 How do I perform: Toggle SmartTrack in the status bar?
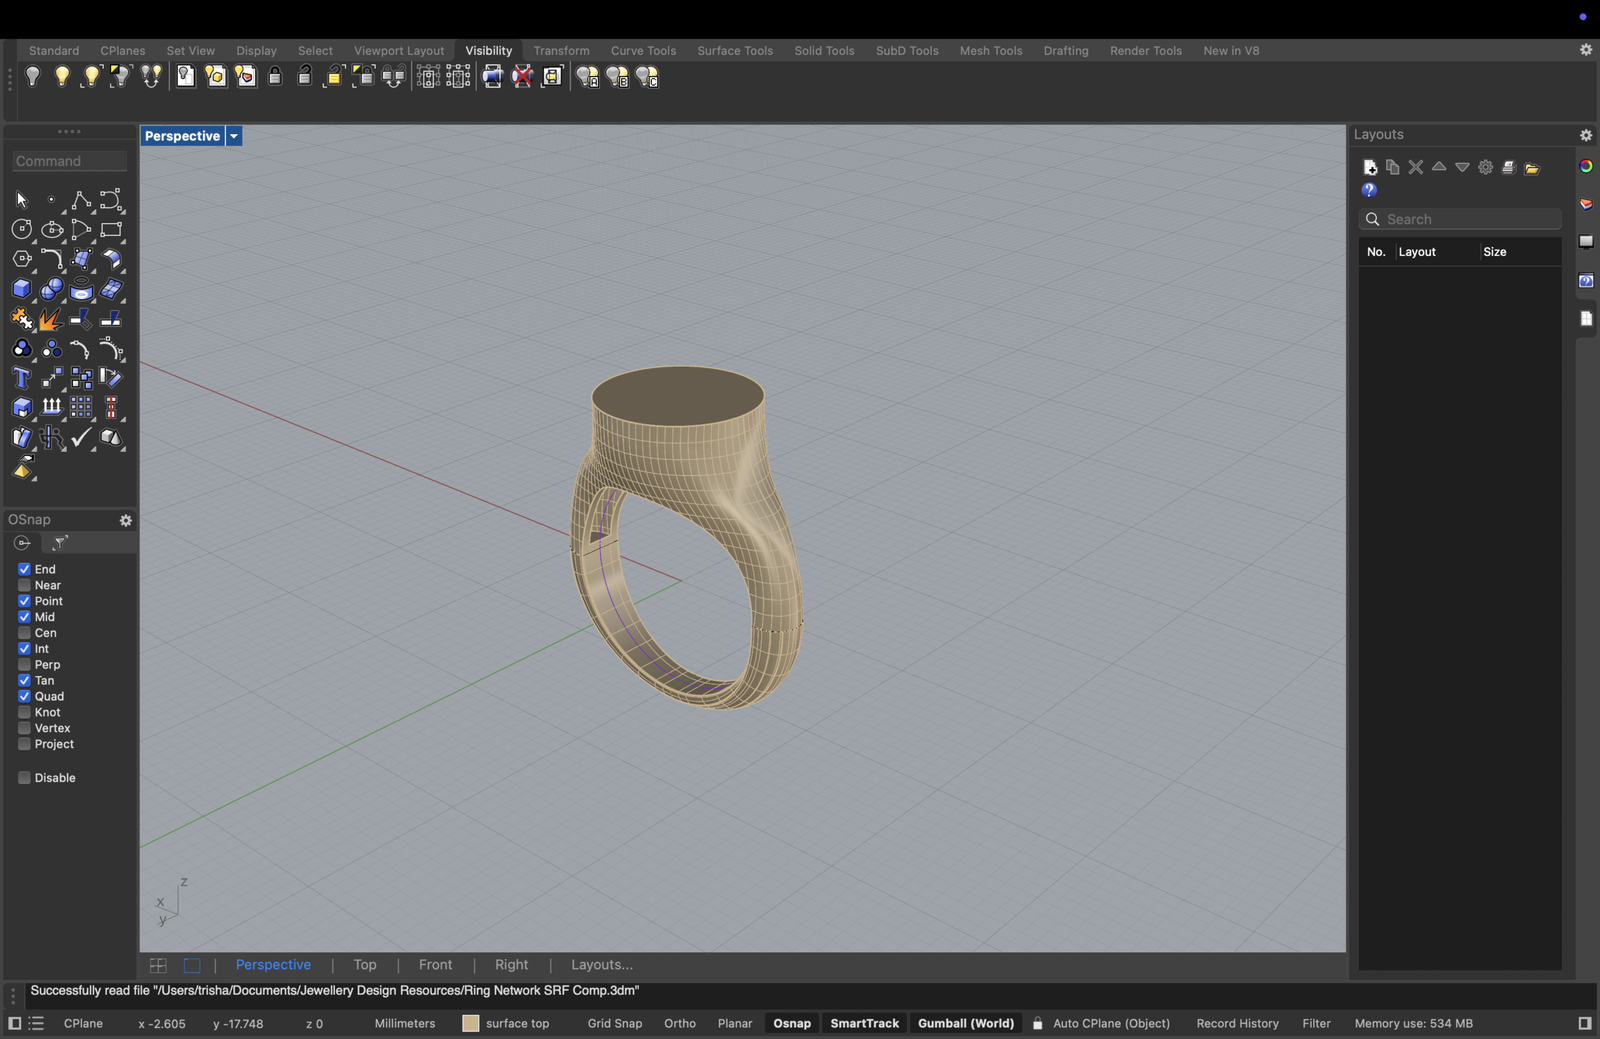tap(864, 1023)
